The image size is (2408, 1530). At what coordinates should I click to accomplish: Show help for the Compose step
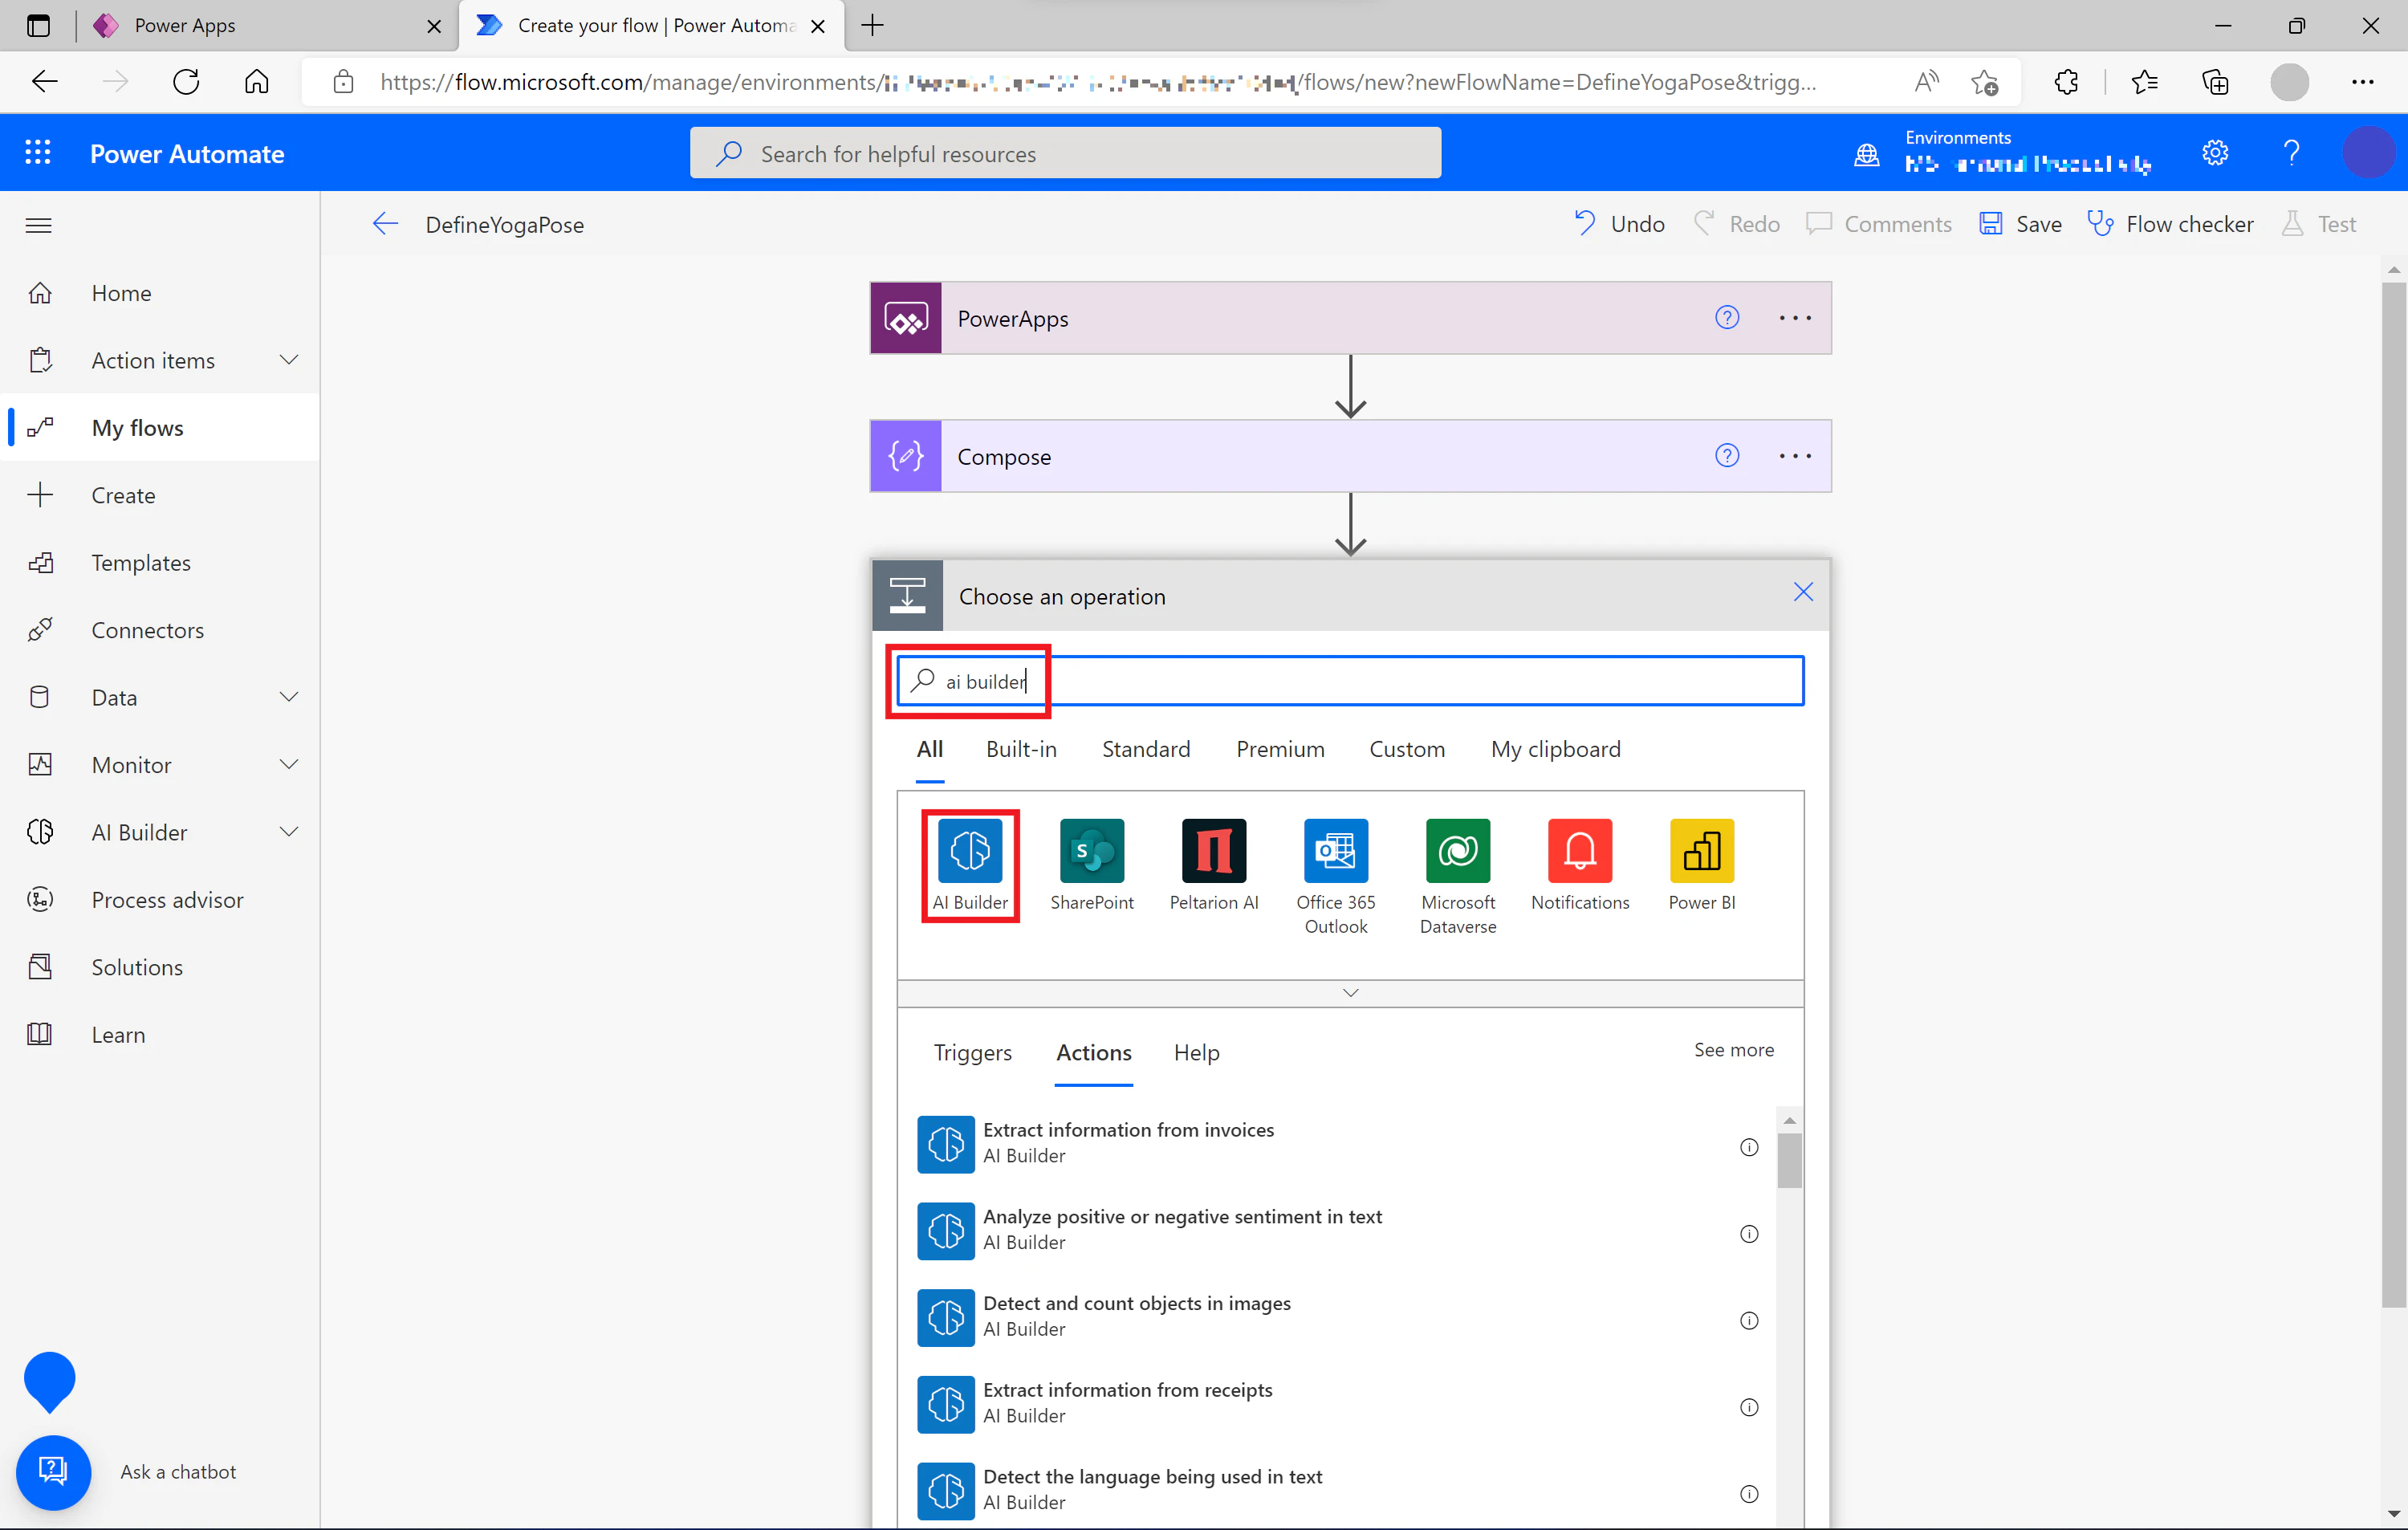(x=1726, y=456)
